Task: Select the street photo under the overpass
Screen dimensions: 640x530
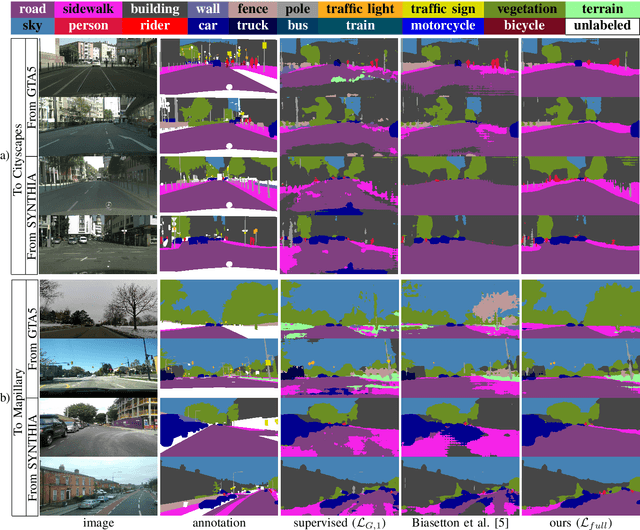Action: click(98, 126)
